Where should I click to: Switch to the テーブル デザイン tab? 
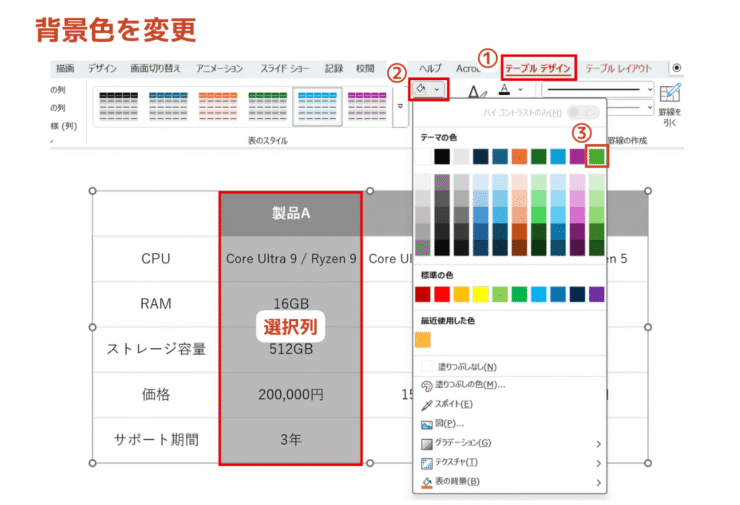pos(538,68)
